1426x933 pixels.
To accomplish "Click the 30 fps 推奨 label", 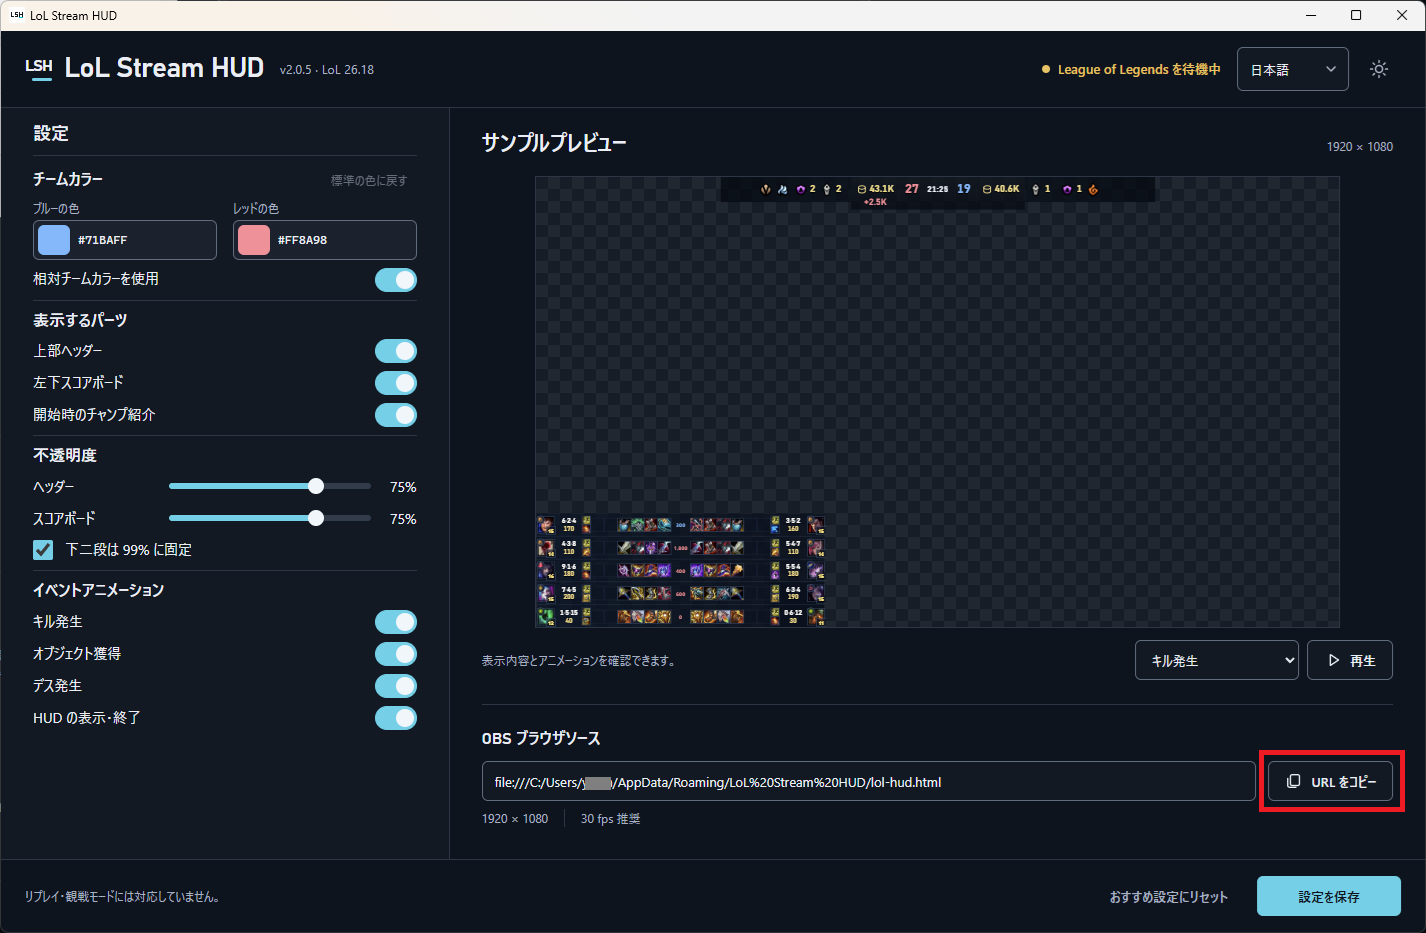I will pos(610,818).
